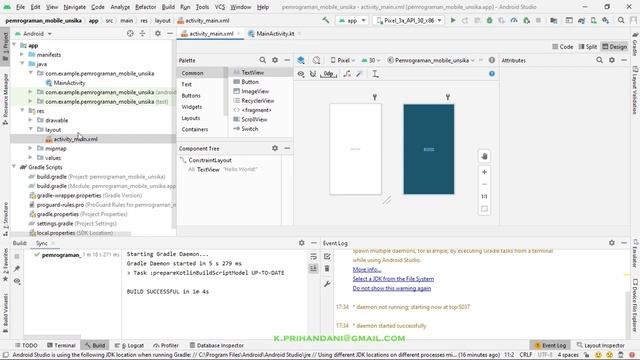Open the Pemrograman_mobile_unsika theme dropdown
640x360 pixels.
tap(431, 60)
